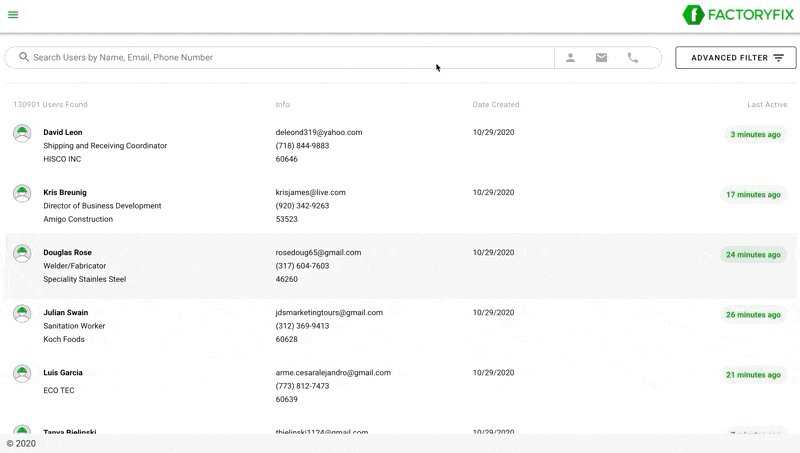800x453 pixels.
Task: Open Kris Breunig's user name
Action: tap(65, 192)
